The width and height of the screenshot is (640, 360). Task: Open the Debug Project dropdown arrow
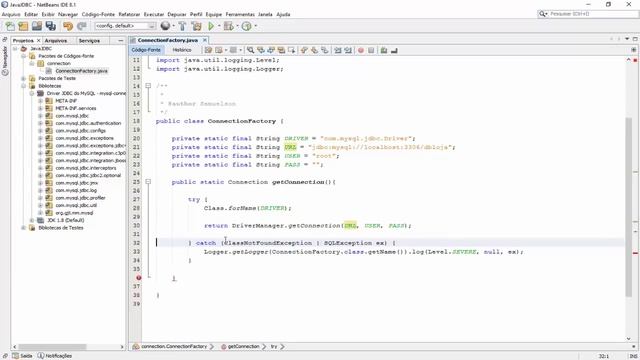point(237,26)
